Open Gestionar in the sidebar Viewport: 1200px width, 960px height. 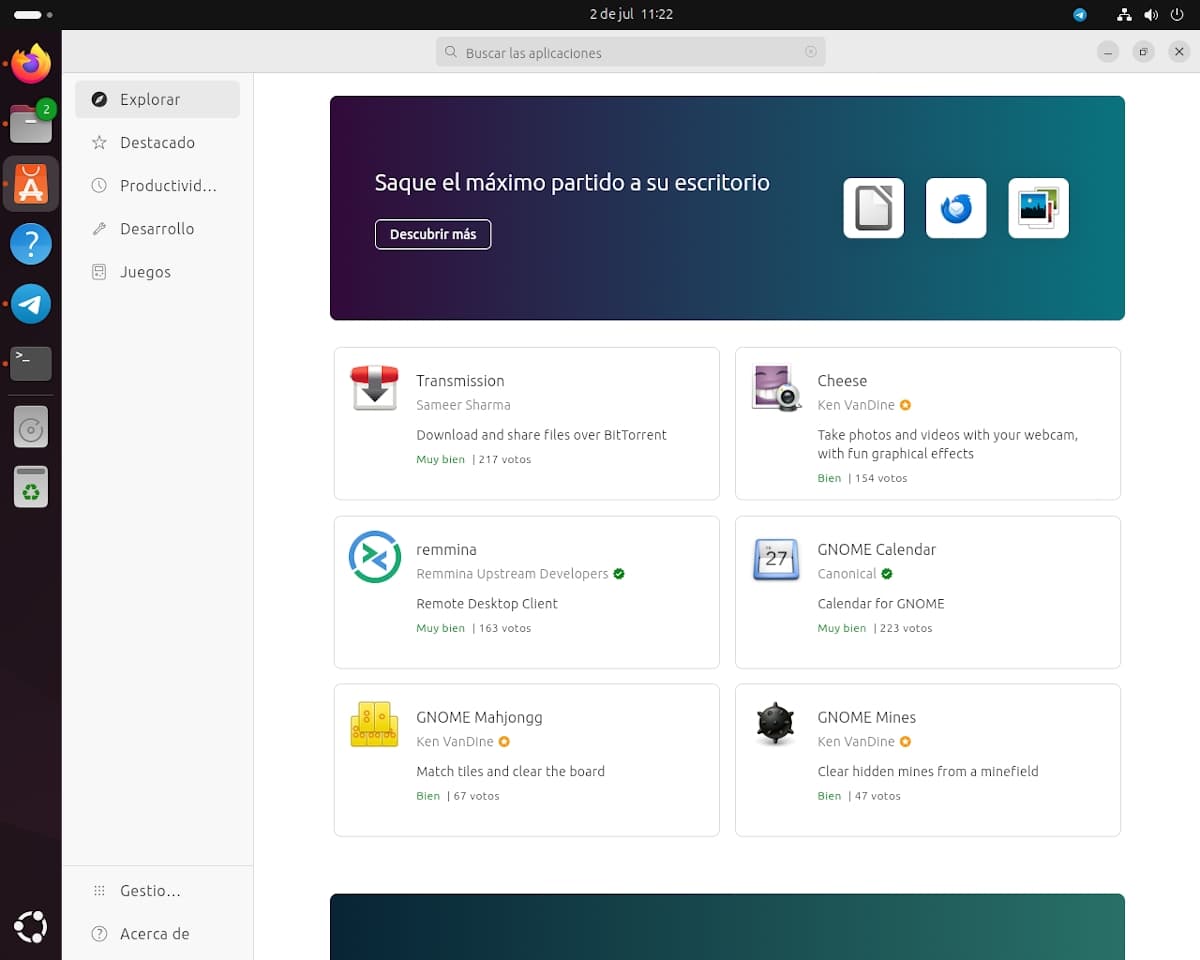point(157,890)
